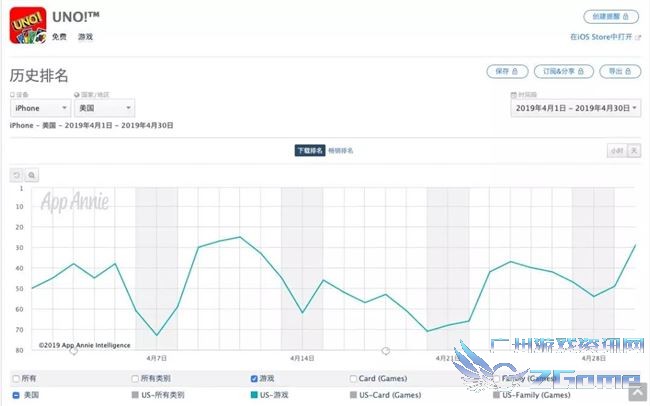Open app via 在iOS Store中打开 link
Image resolution: width=650 pixels, height=406 pixels.
(601, 37)
